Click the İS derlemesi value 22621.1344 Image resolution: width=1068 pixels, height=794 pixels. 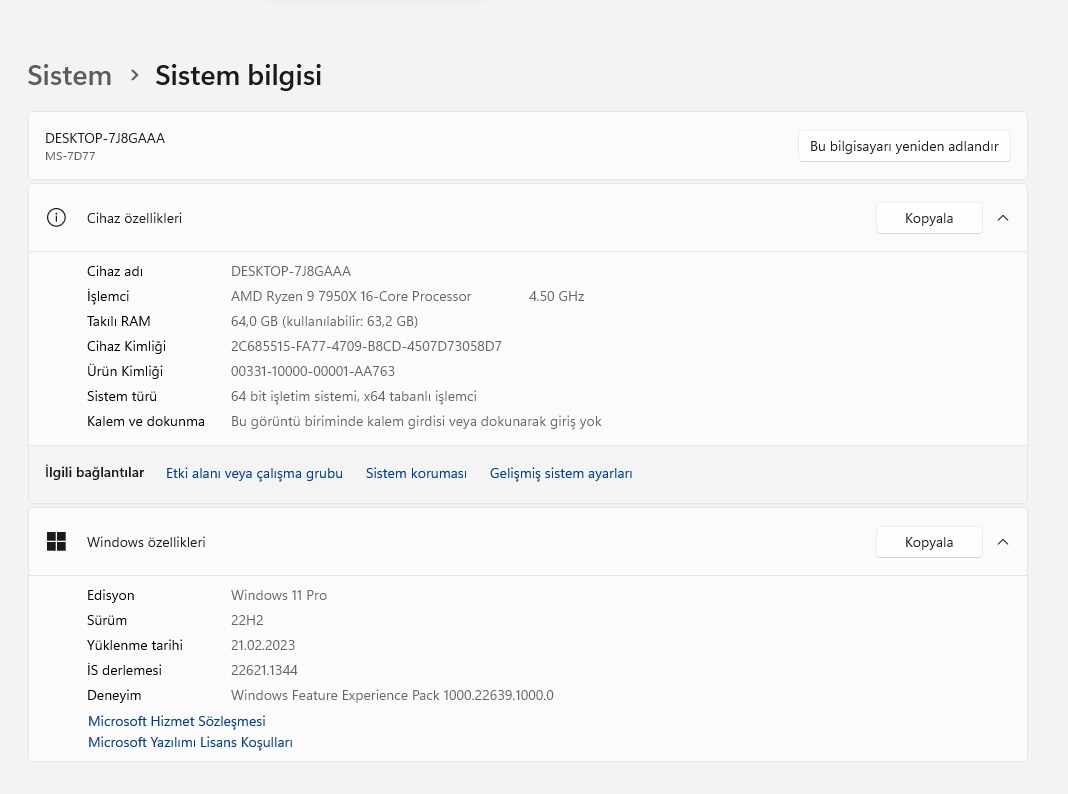pyautogui.click(x=264, y=670)
